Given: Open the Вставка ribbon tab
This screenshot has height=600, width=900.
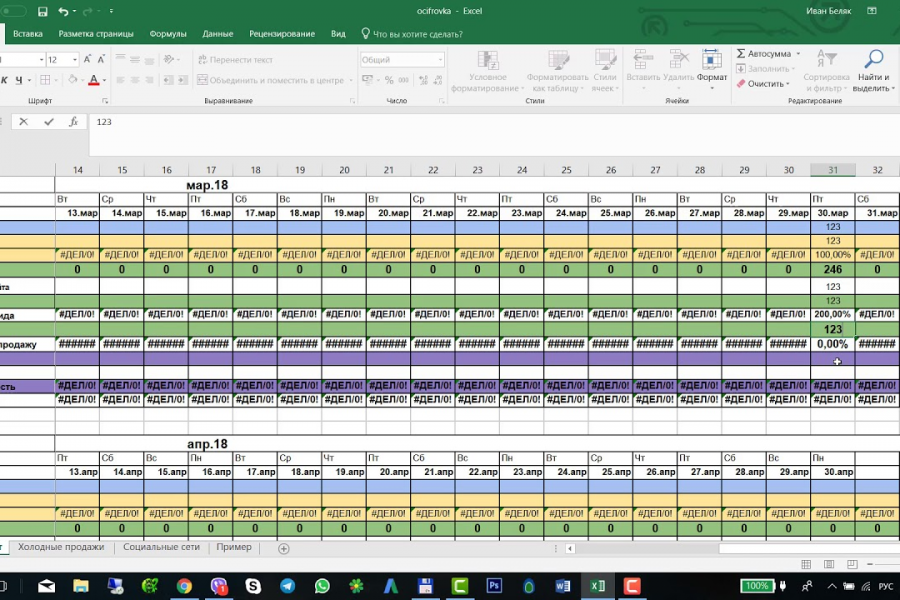Looking at the screenshot, I should pos(28,34).
